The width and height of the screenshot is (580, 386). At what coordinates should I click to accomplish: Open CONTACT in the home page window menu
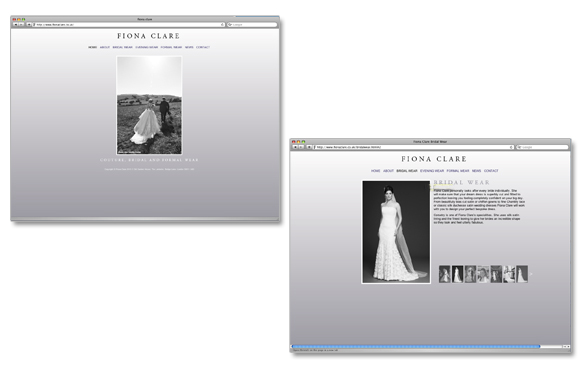(x=203, y=47)
